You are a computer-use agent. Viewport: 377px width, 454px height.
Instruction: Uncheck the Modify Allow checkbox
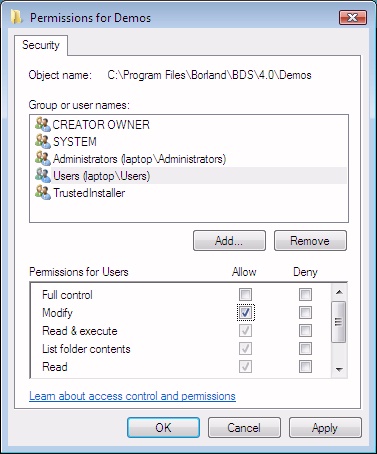pos(245,313)
